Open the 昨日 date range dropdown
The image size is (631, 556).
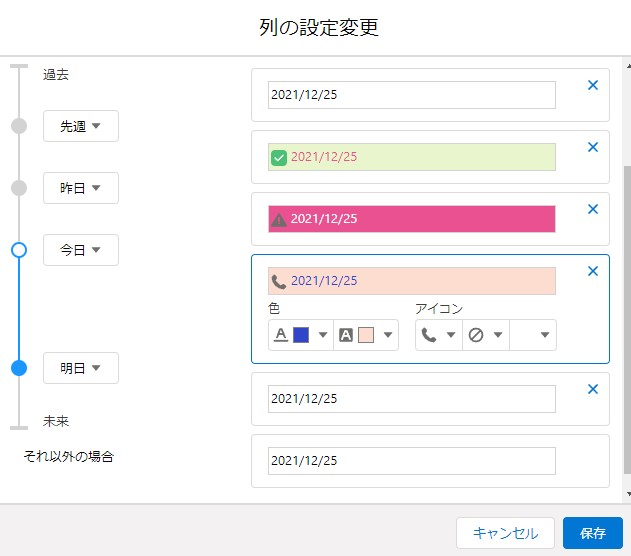coord(81,188)
